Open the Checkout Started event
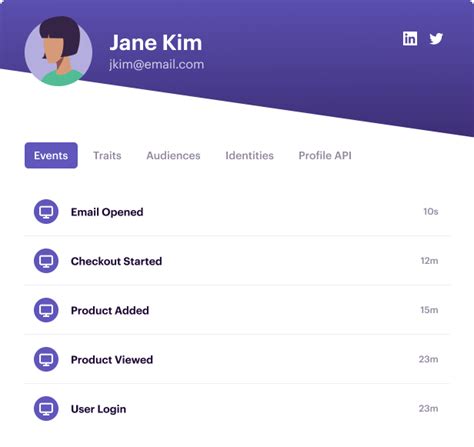 [237, 261]
